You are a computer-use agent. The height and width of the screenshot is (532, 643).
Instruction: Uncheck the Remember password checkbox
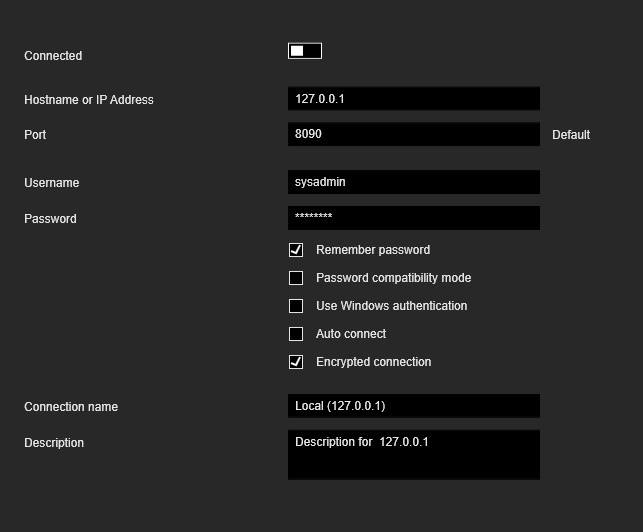pos(296,250)
